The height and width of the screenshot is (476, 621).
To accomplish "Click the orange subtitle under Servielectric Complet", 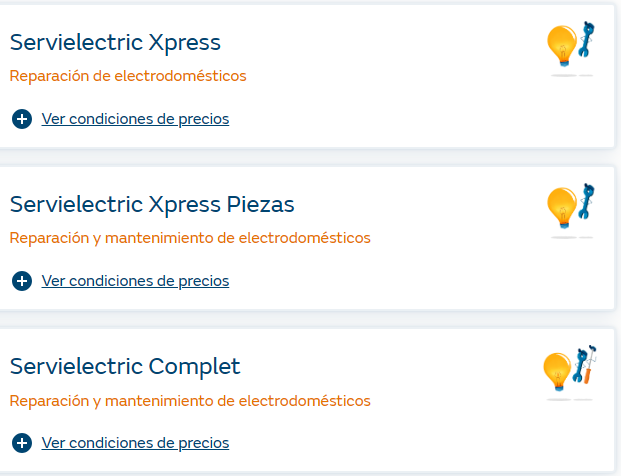I will pyautogui.click(x=190, y=401).
